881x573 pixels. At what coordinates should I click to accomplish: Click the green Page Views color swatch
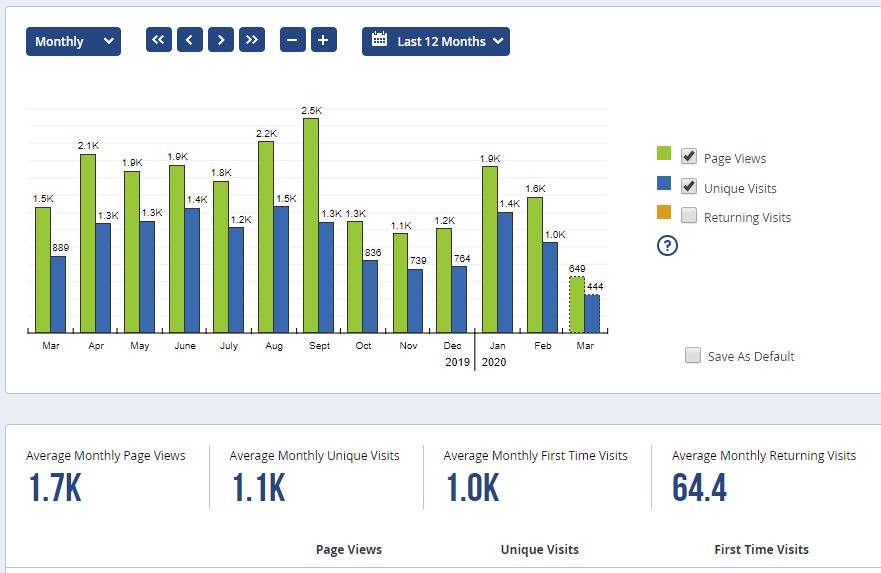coord(664,153)
